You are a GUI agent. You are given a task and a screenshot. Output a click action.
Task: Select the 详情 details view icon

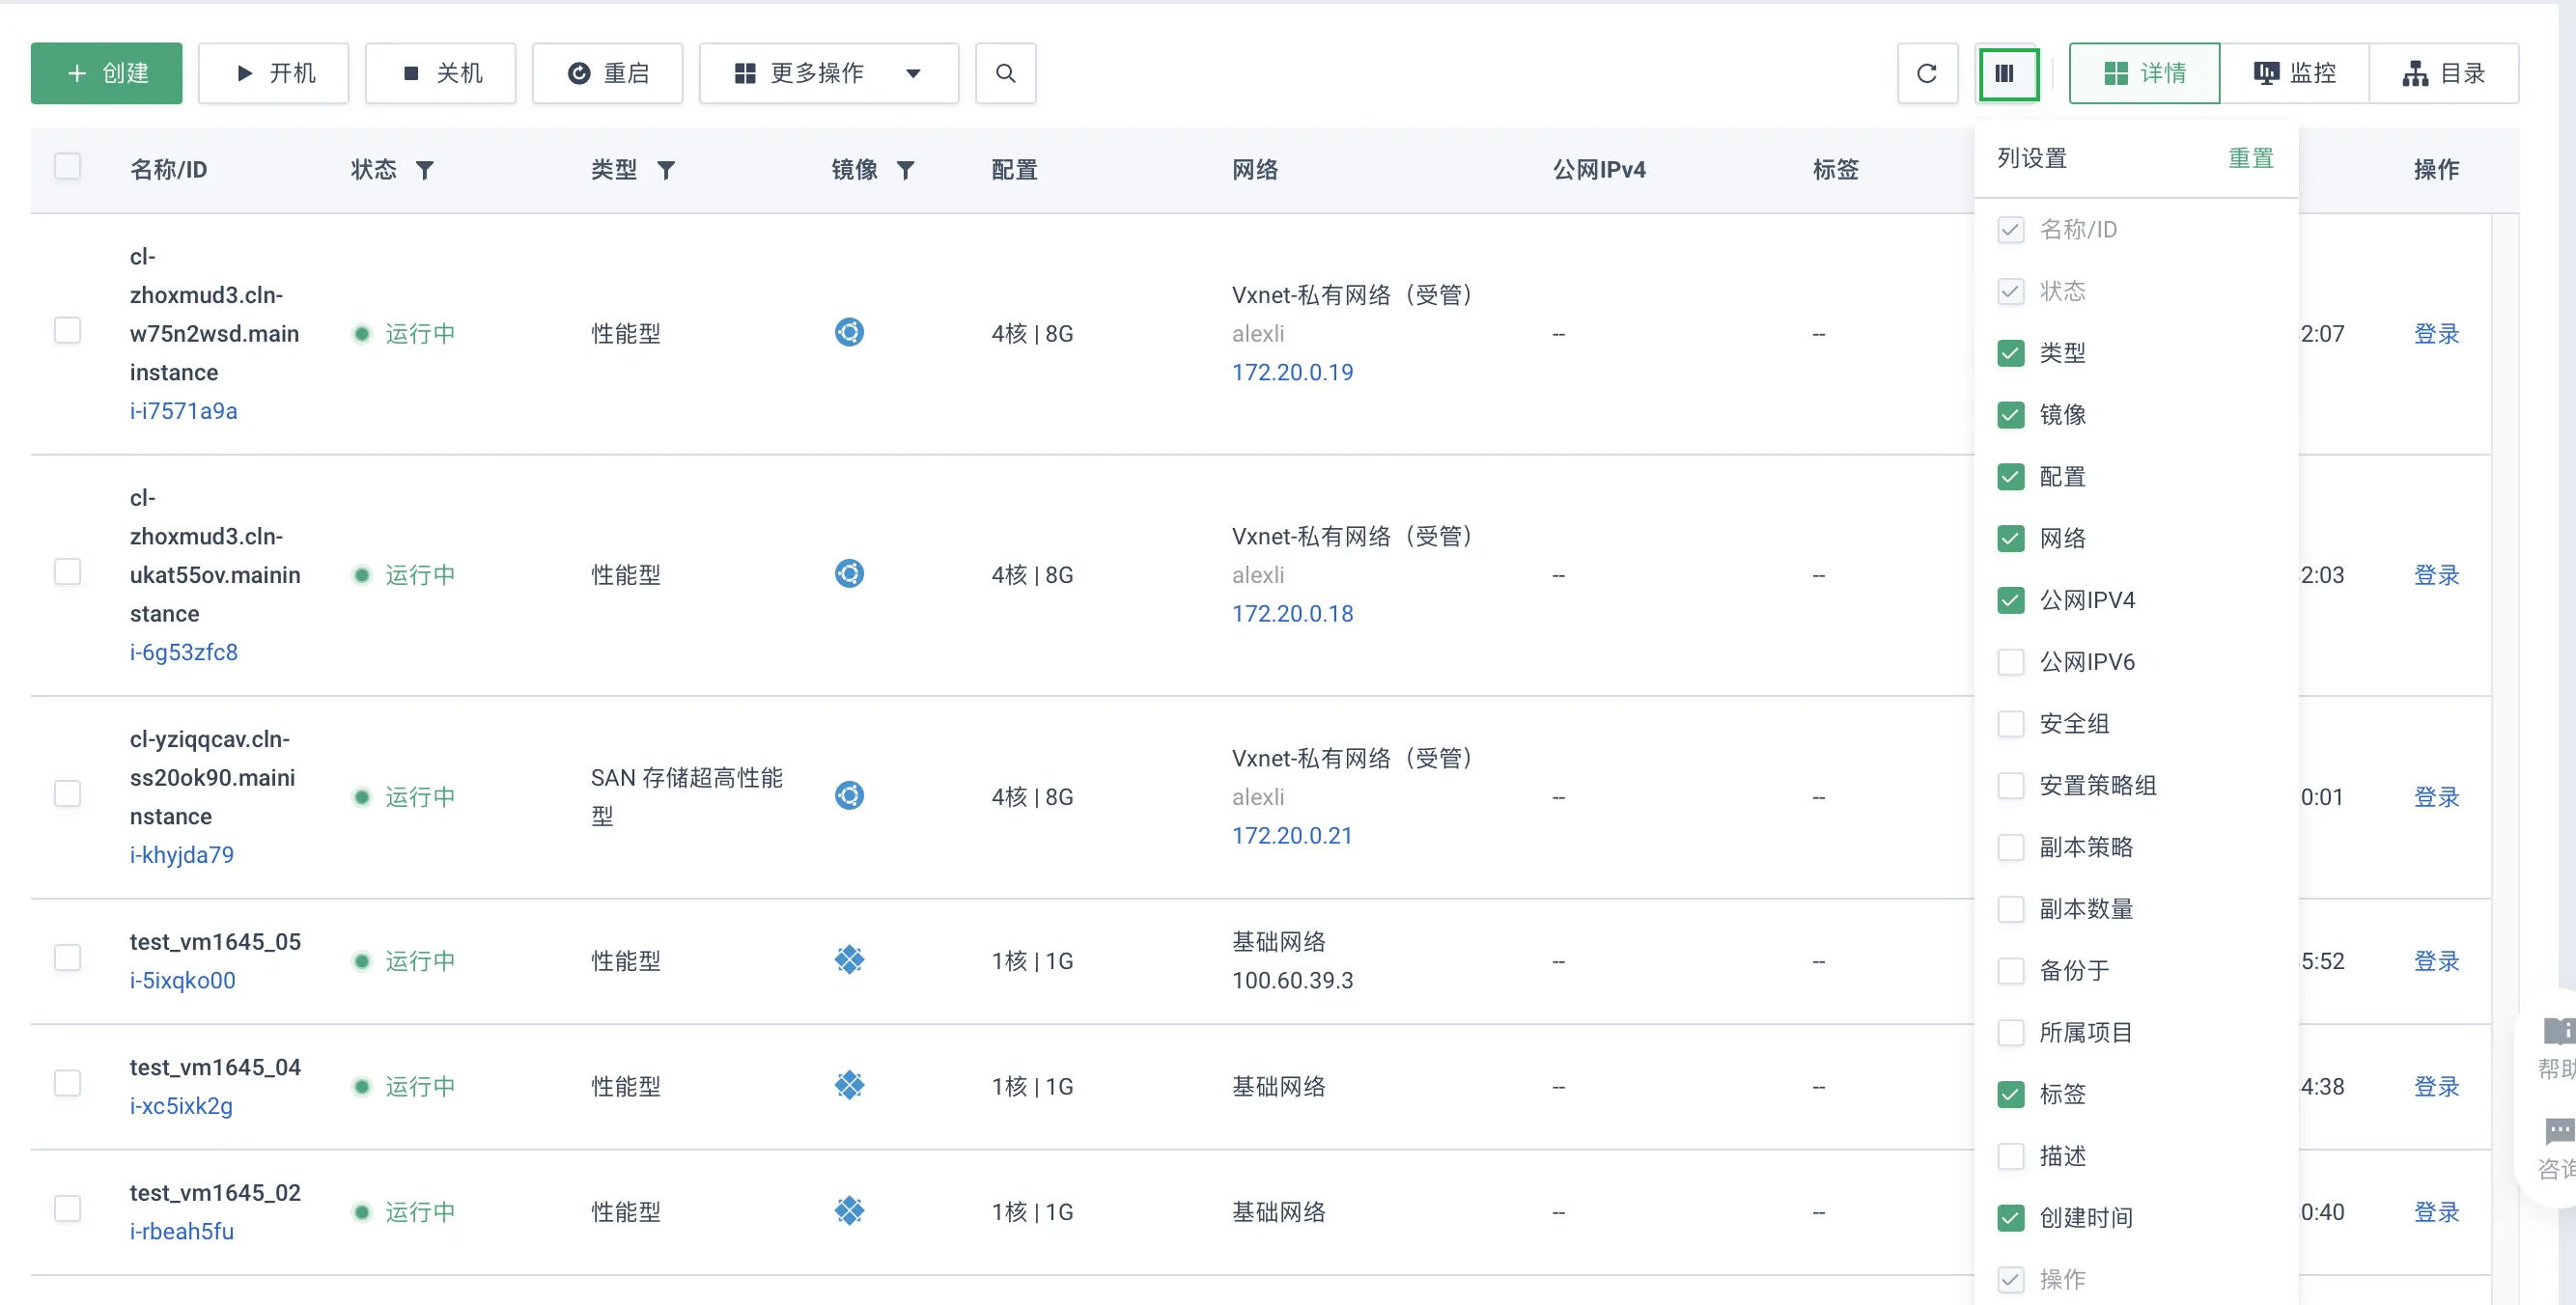pos(2144,73)
